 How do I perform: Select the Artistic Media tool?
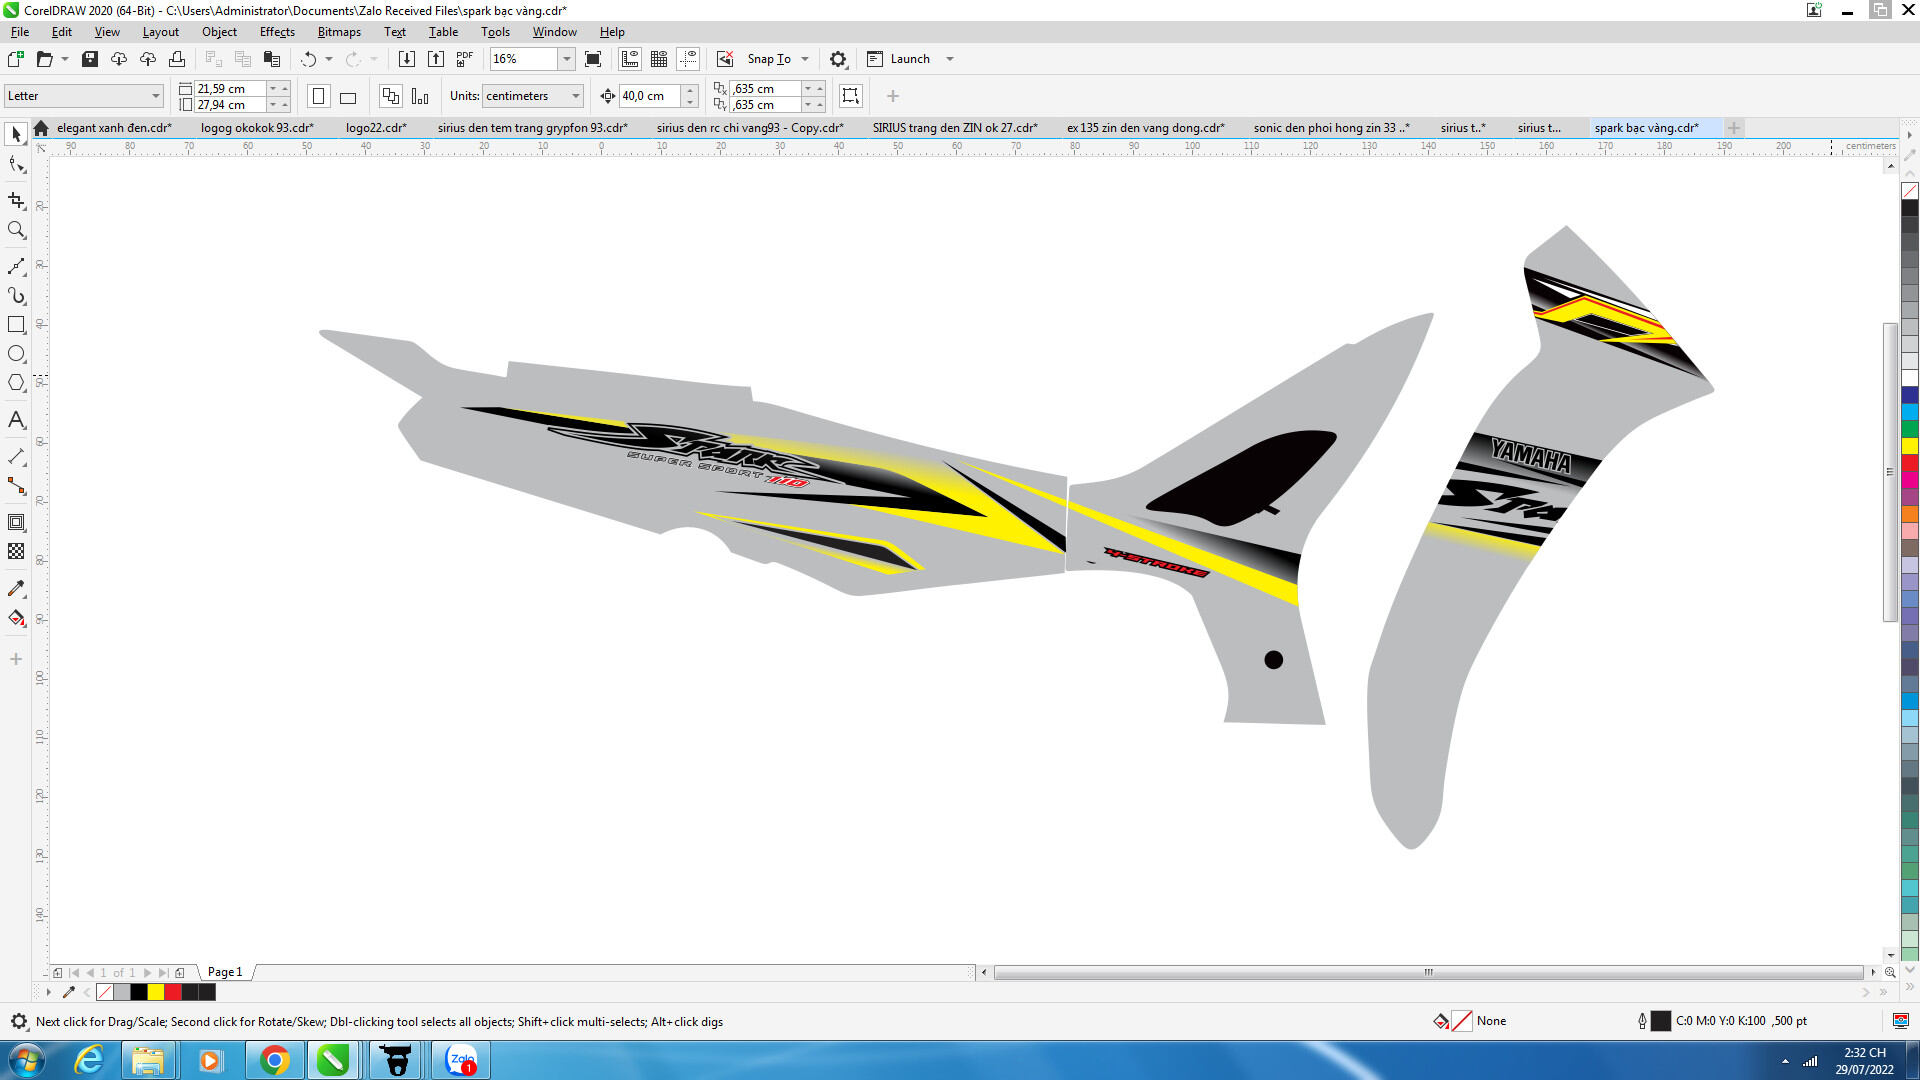click(x=16, y=296)
